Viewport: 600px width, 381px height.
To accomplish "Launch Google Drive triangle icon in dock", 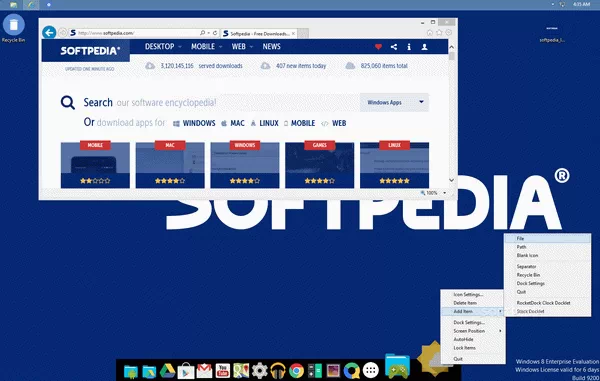I will pyautogui.click(x=167, y=371).
